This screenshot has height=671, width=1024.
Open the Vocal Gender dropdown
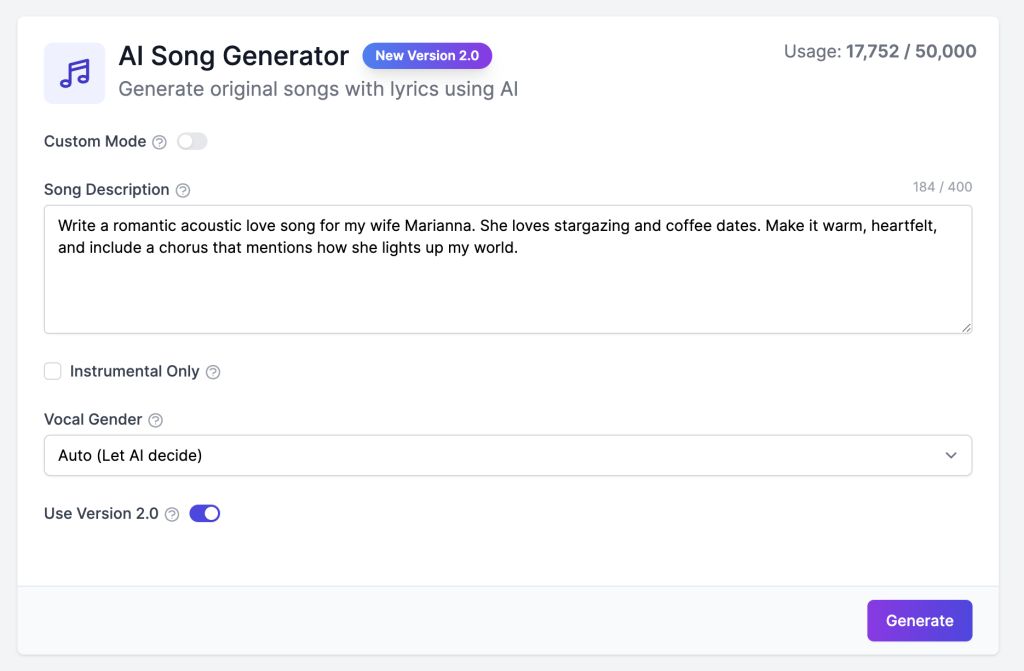coord(508,455)
